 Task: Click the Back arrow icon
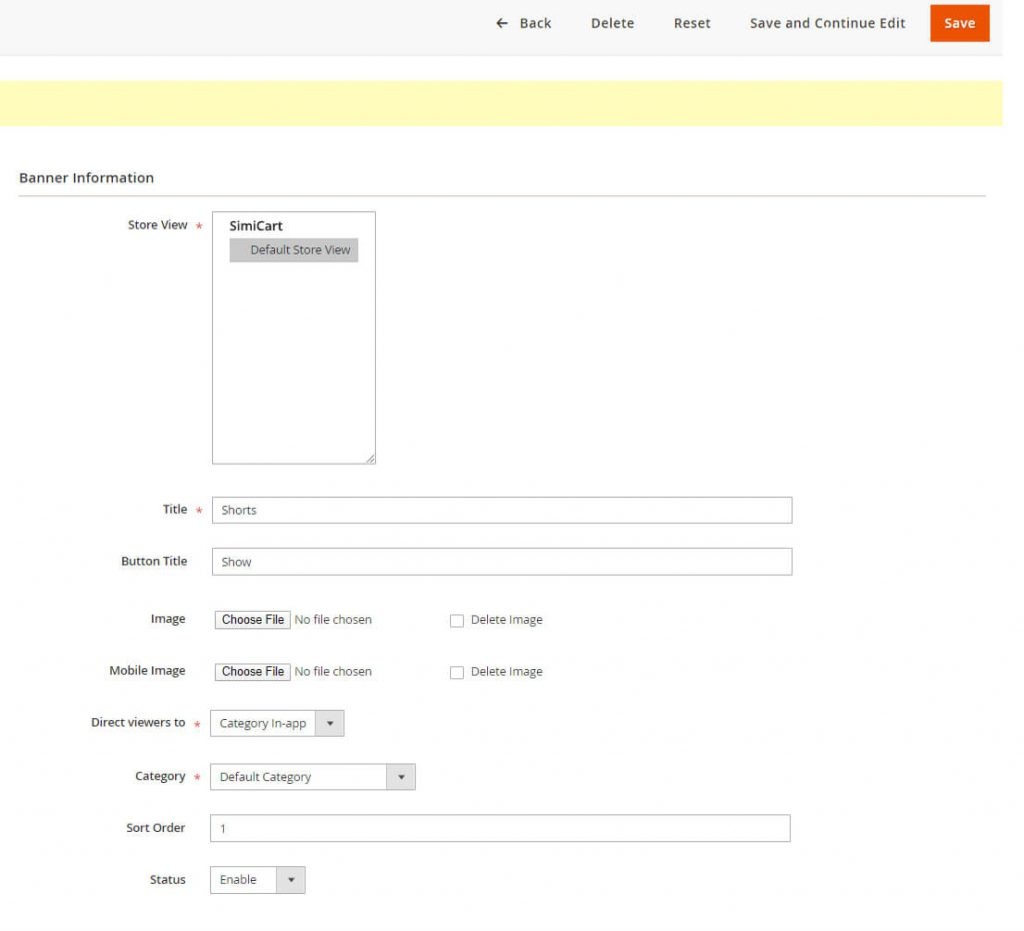tap(502, 24)
